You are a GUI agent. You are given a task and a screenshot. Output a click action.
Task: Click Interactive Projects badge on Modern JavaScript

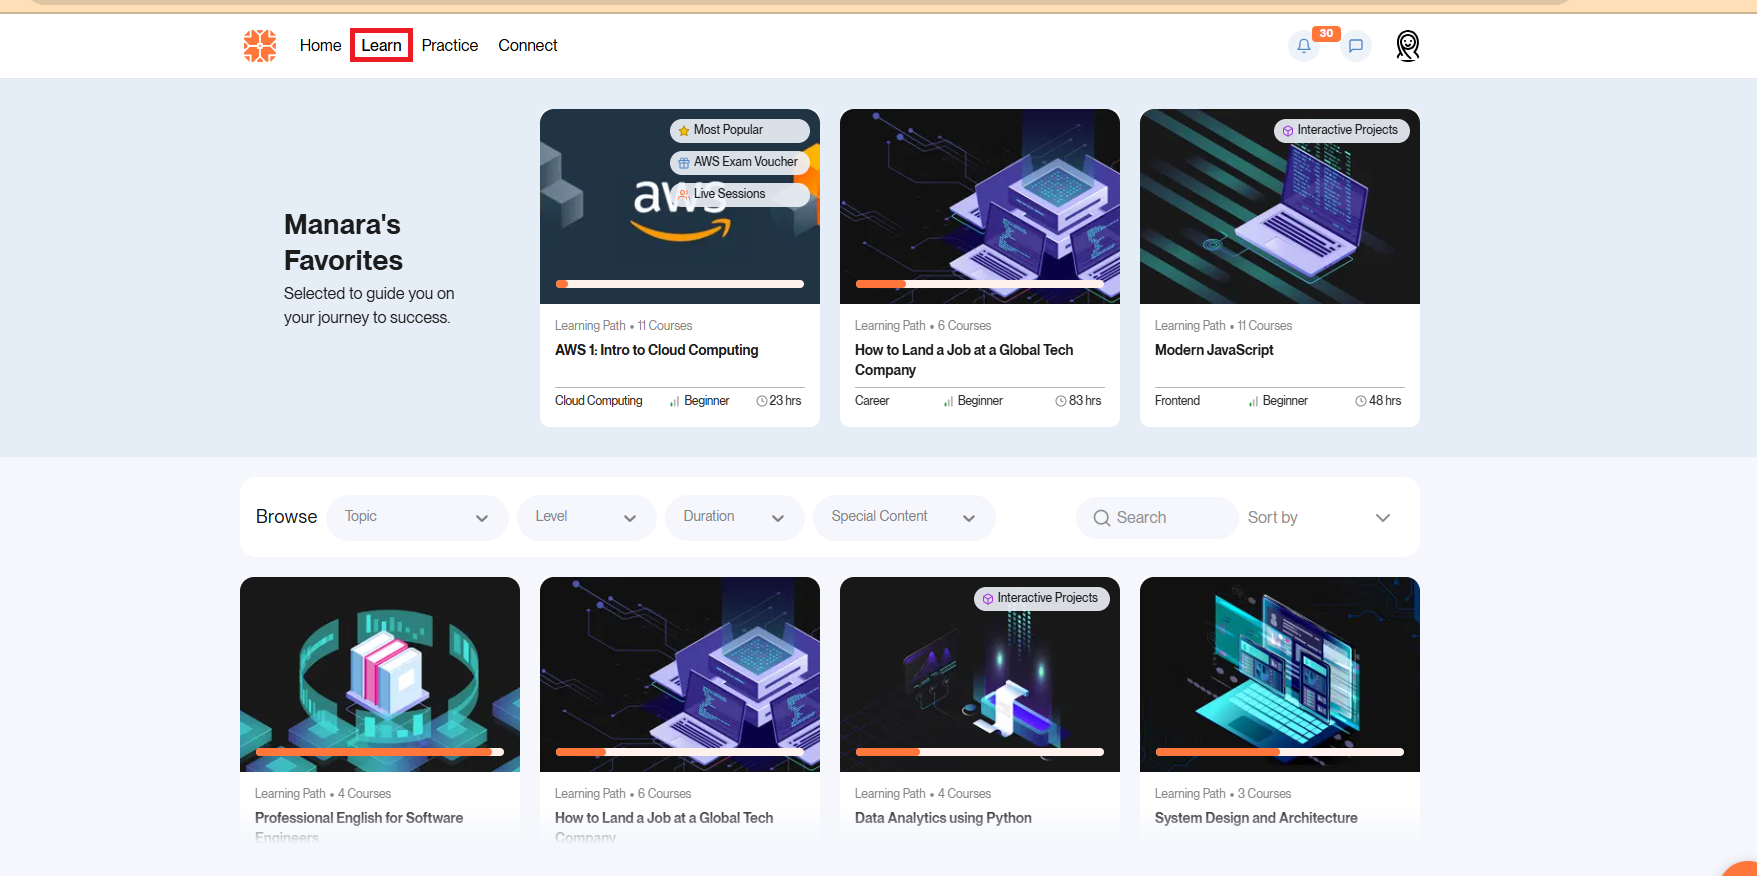(x=1342, y=130)
